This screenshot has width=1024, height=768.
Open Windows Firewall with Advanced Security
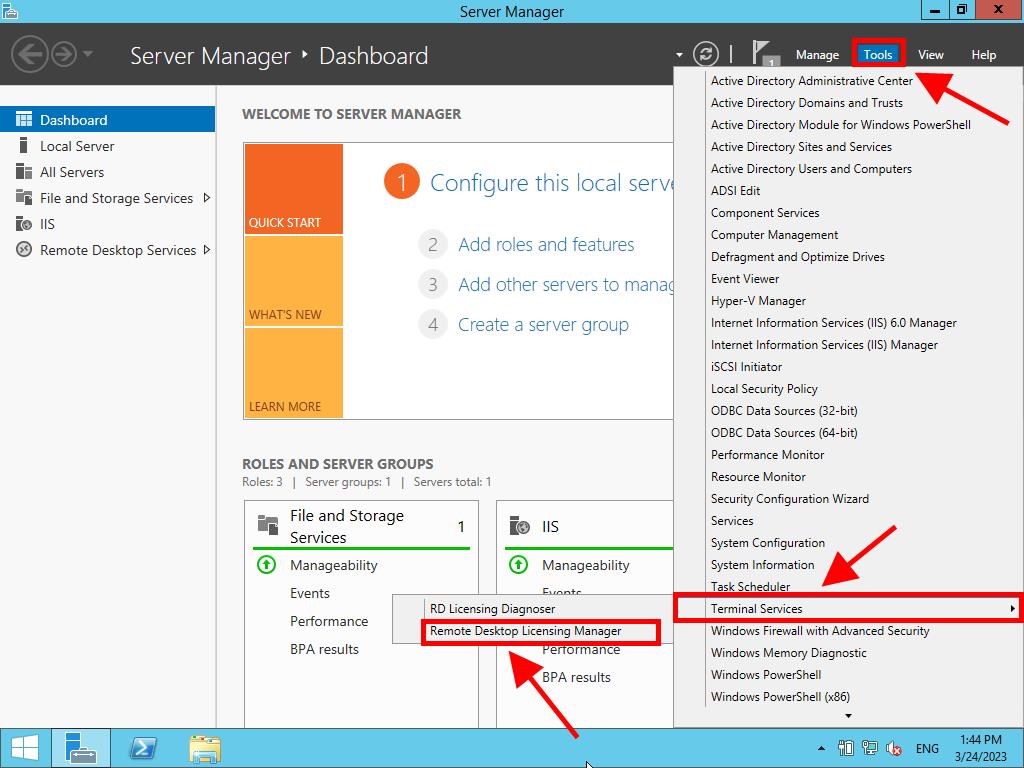[820, 631]
